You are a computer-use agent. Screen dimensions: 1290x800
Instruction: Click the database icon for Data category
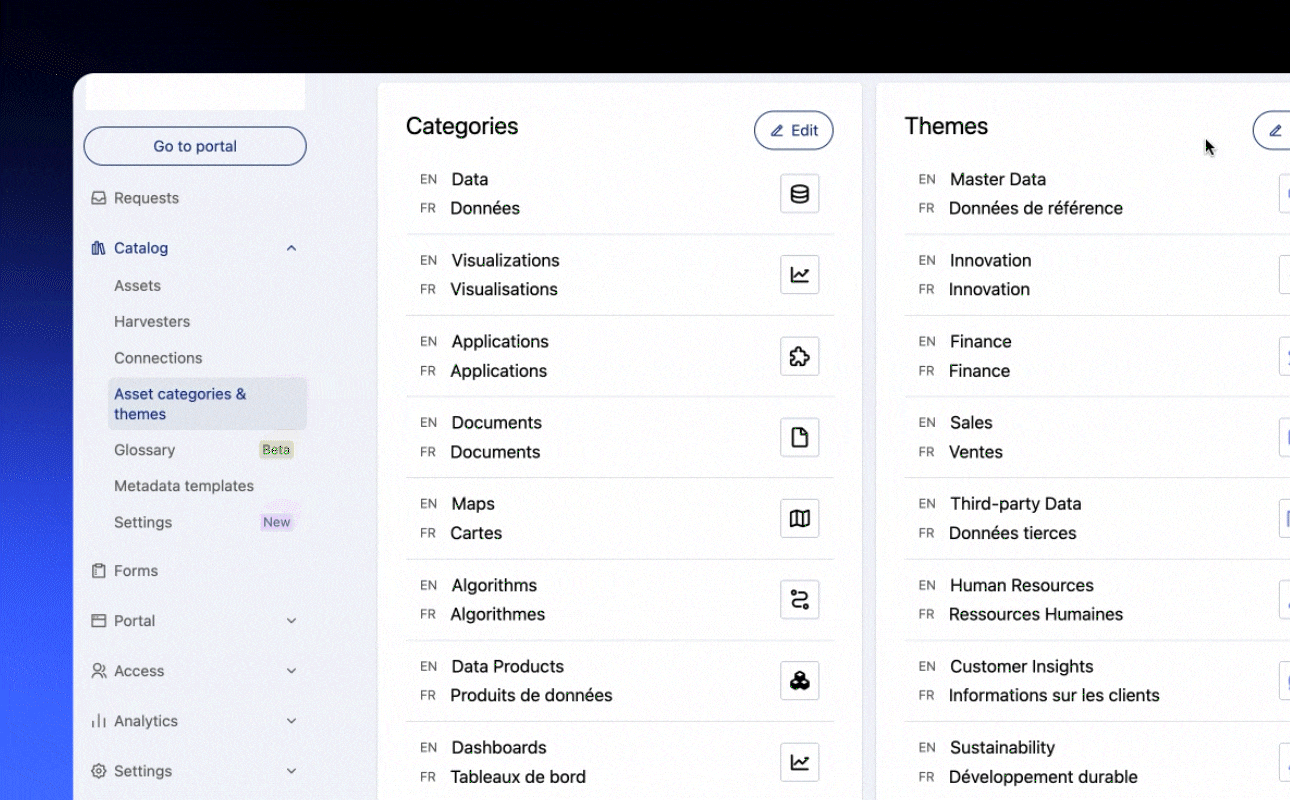click(799, 194)
